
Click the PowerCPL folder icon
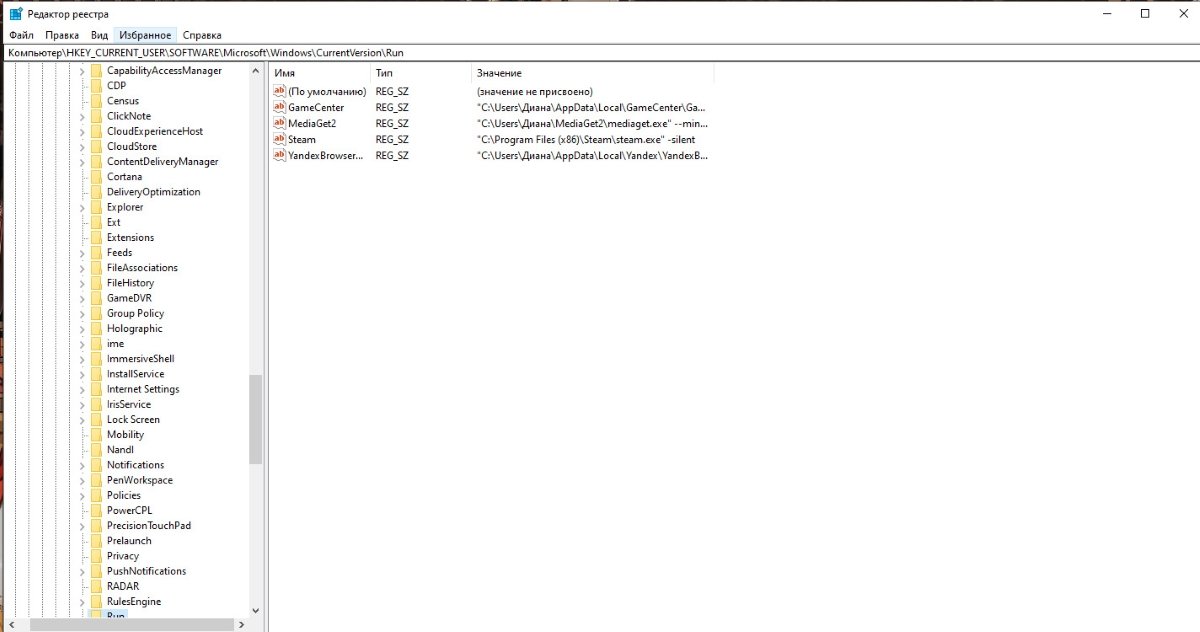coord(96,510)
